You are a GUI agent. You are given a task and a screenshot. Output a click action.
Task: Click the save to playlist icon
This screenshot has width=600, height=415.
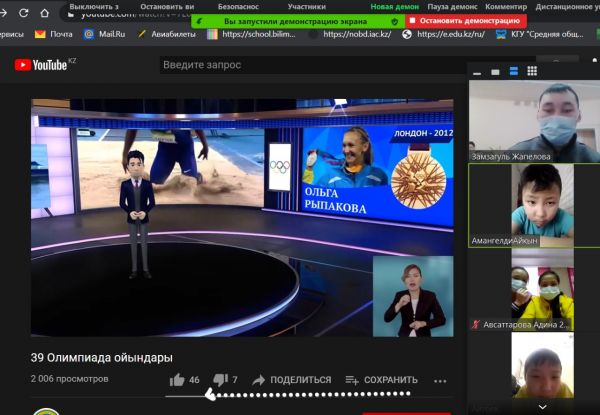(351, 379)
